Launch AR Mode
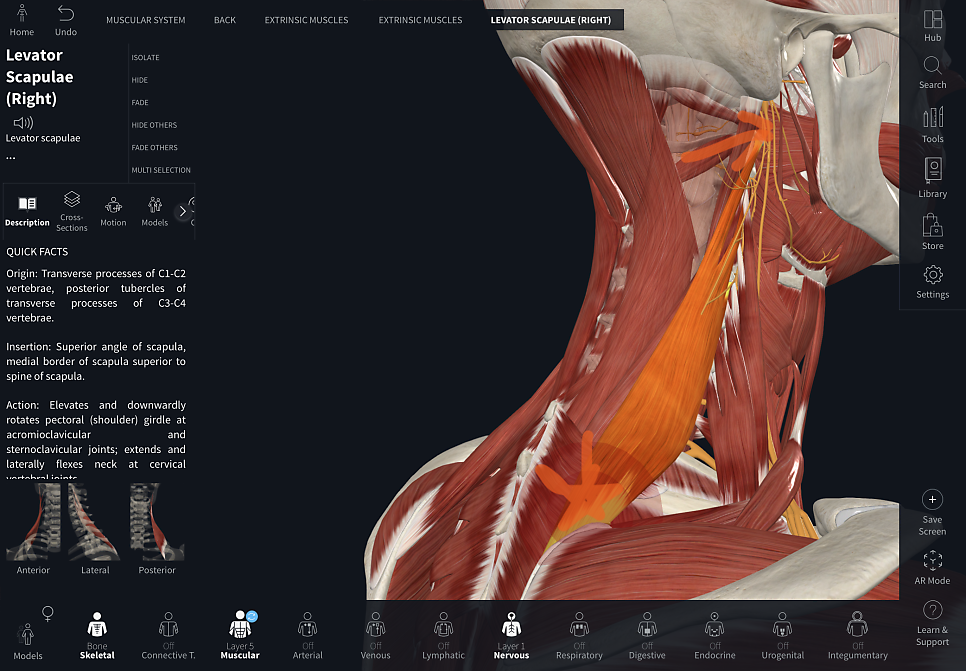Screen dimensions: 966x671 coord(932,568)
